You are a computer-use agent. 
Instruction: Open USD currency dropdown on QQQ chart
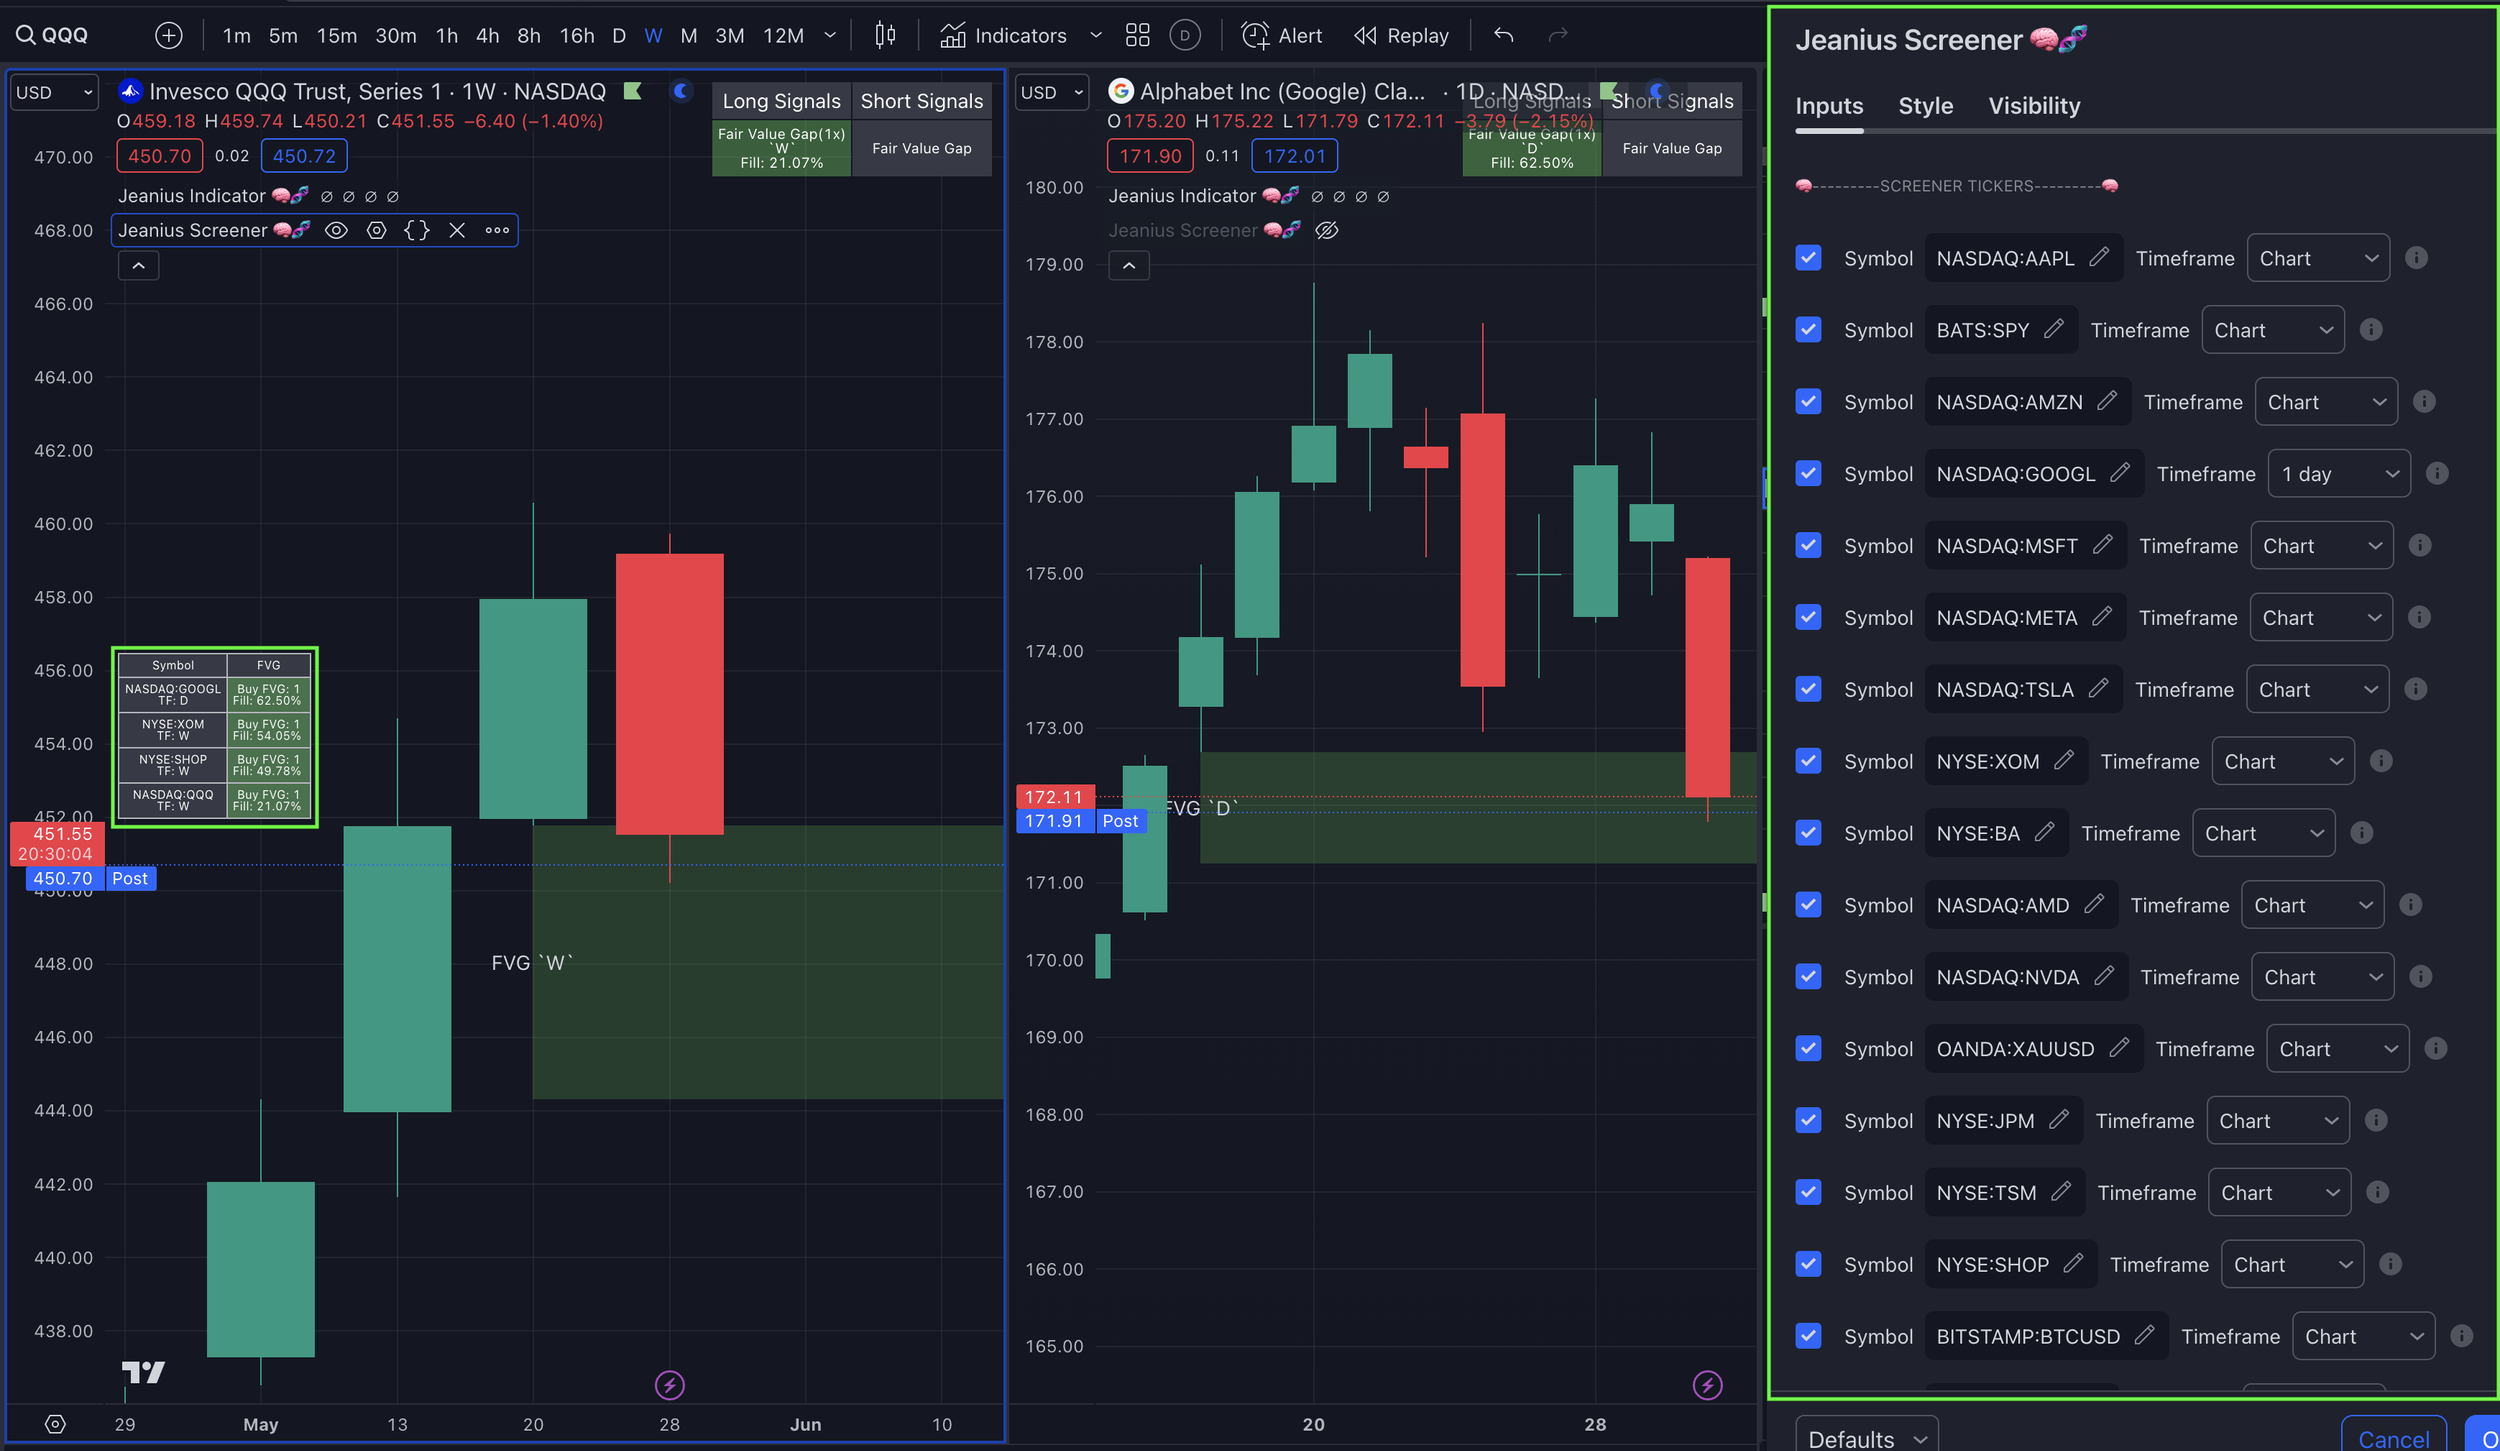click(x=55, y=92)
